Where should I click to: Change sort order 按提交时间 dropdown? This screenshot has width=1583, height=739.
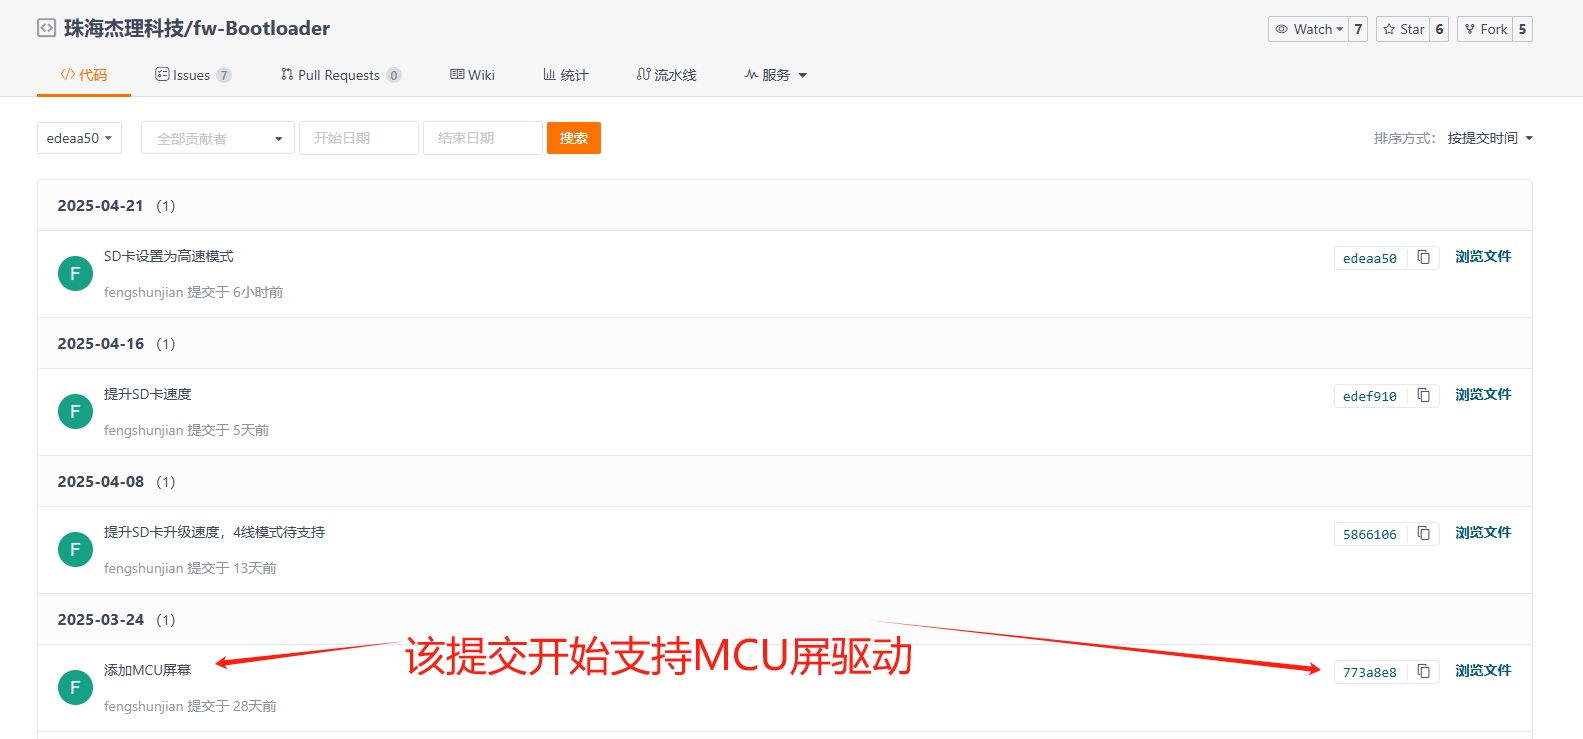[1490, 138]
